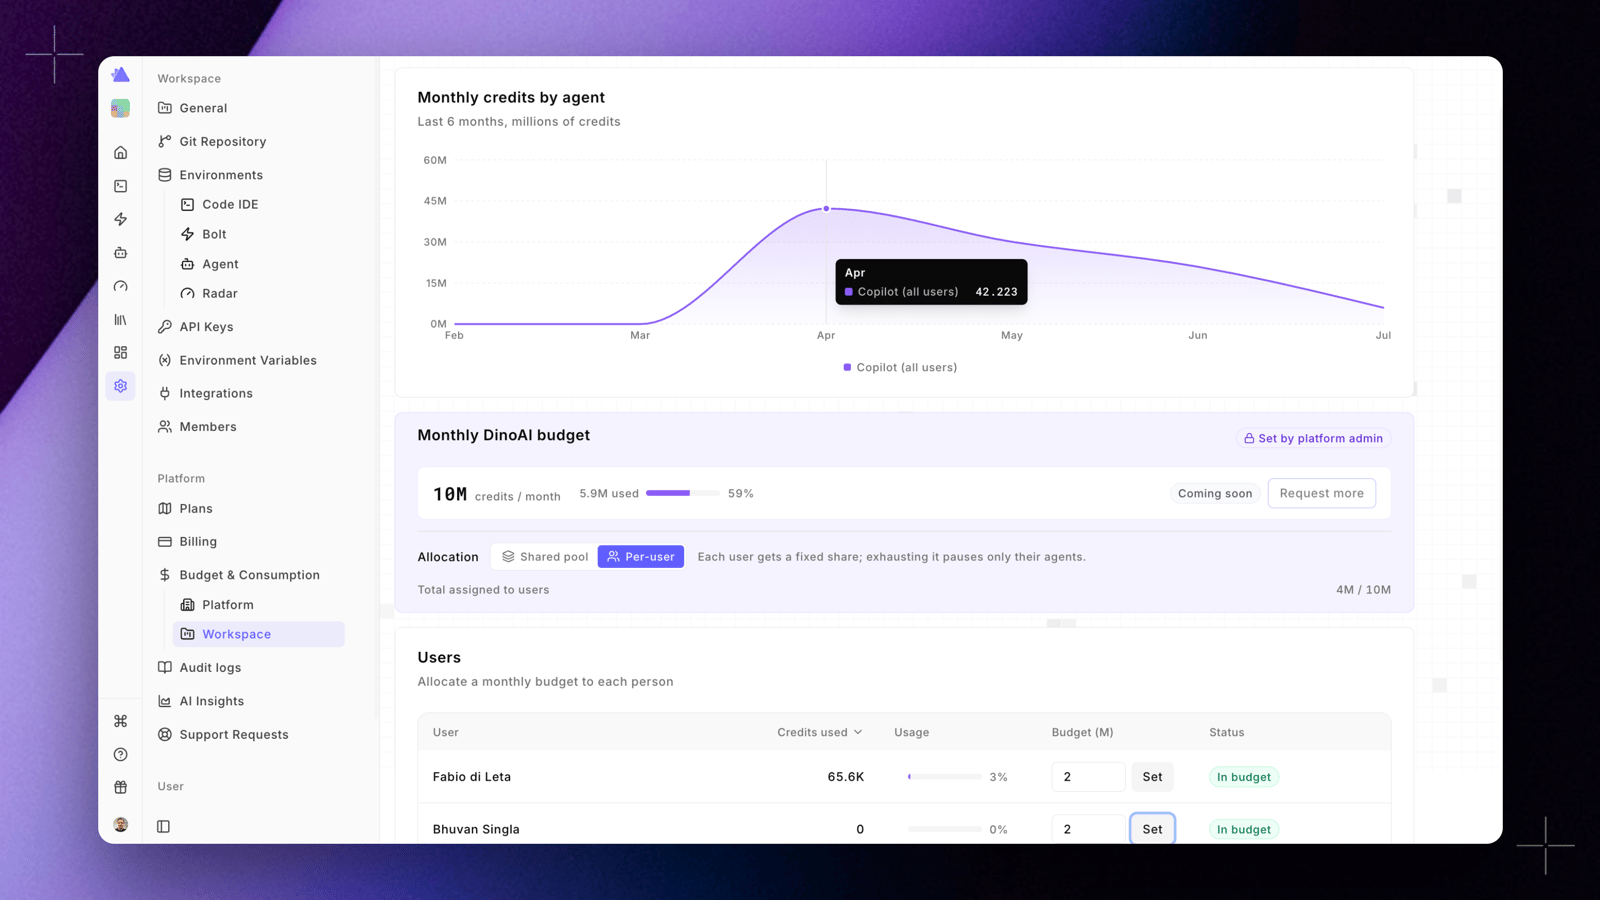Click the triangular app logo at top
This screenshot has height=900, width=1600.
[x=120, y=74]
